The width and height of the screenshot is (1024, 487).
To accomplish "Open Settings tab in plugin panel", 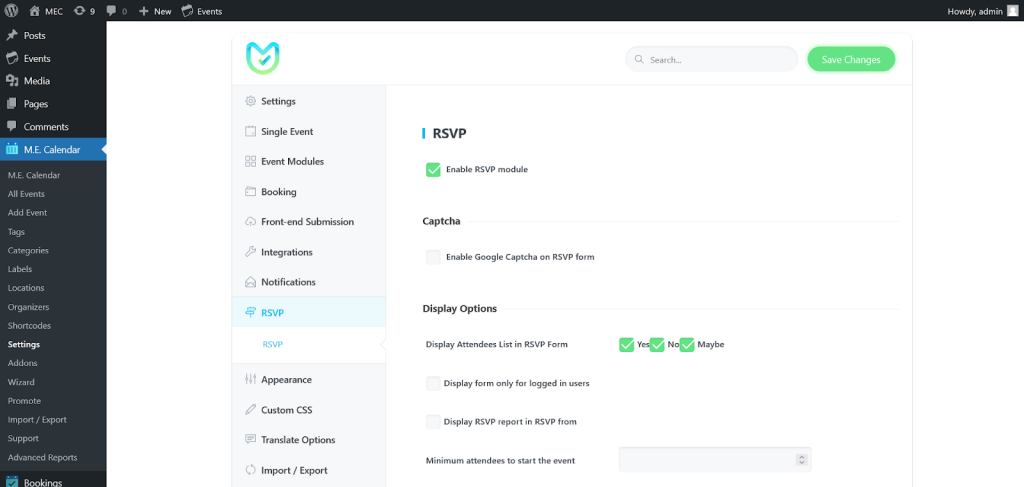I will coord(308,101).
